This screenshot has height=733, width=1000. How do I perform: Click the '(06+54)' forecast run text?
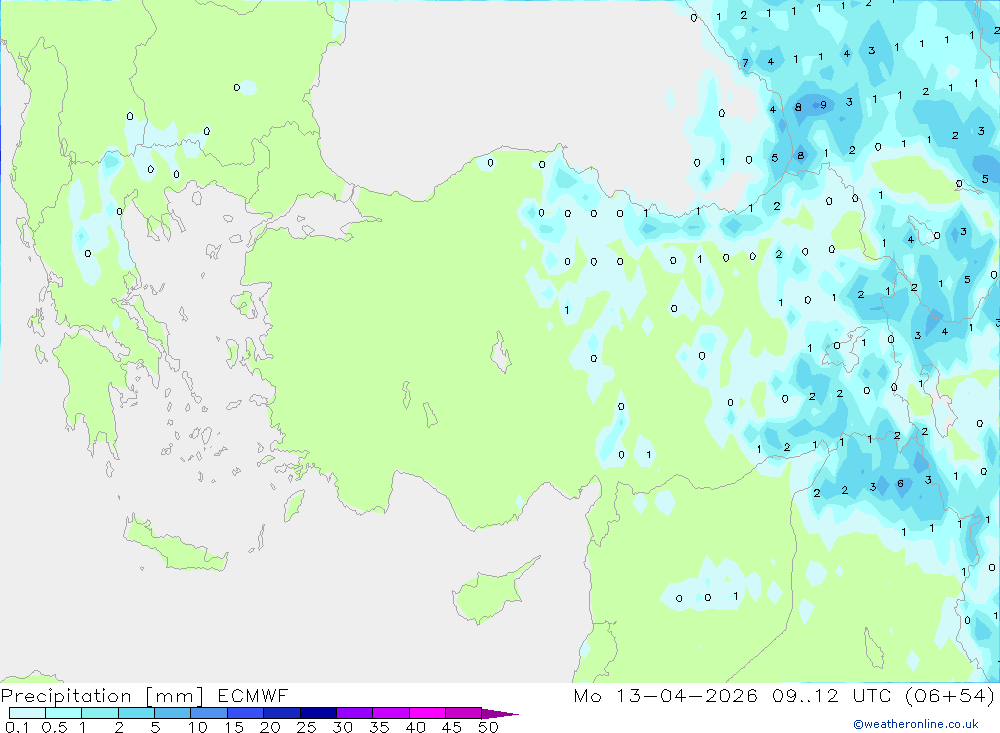(950, 695)
